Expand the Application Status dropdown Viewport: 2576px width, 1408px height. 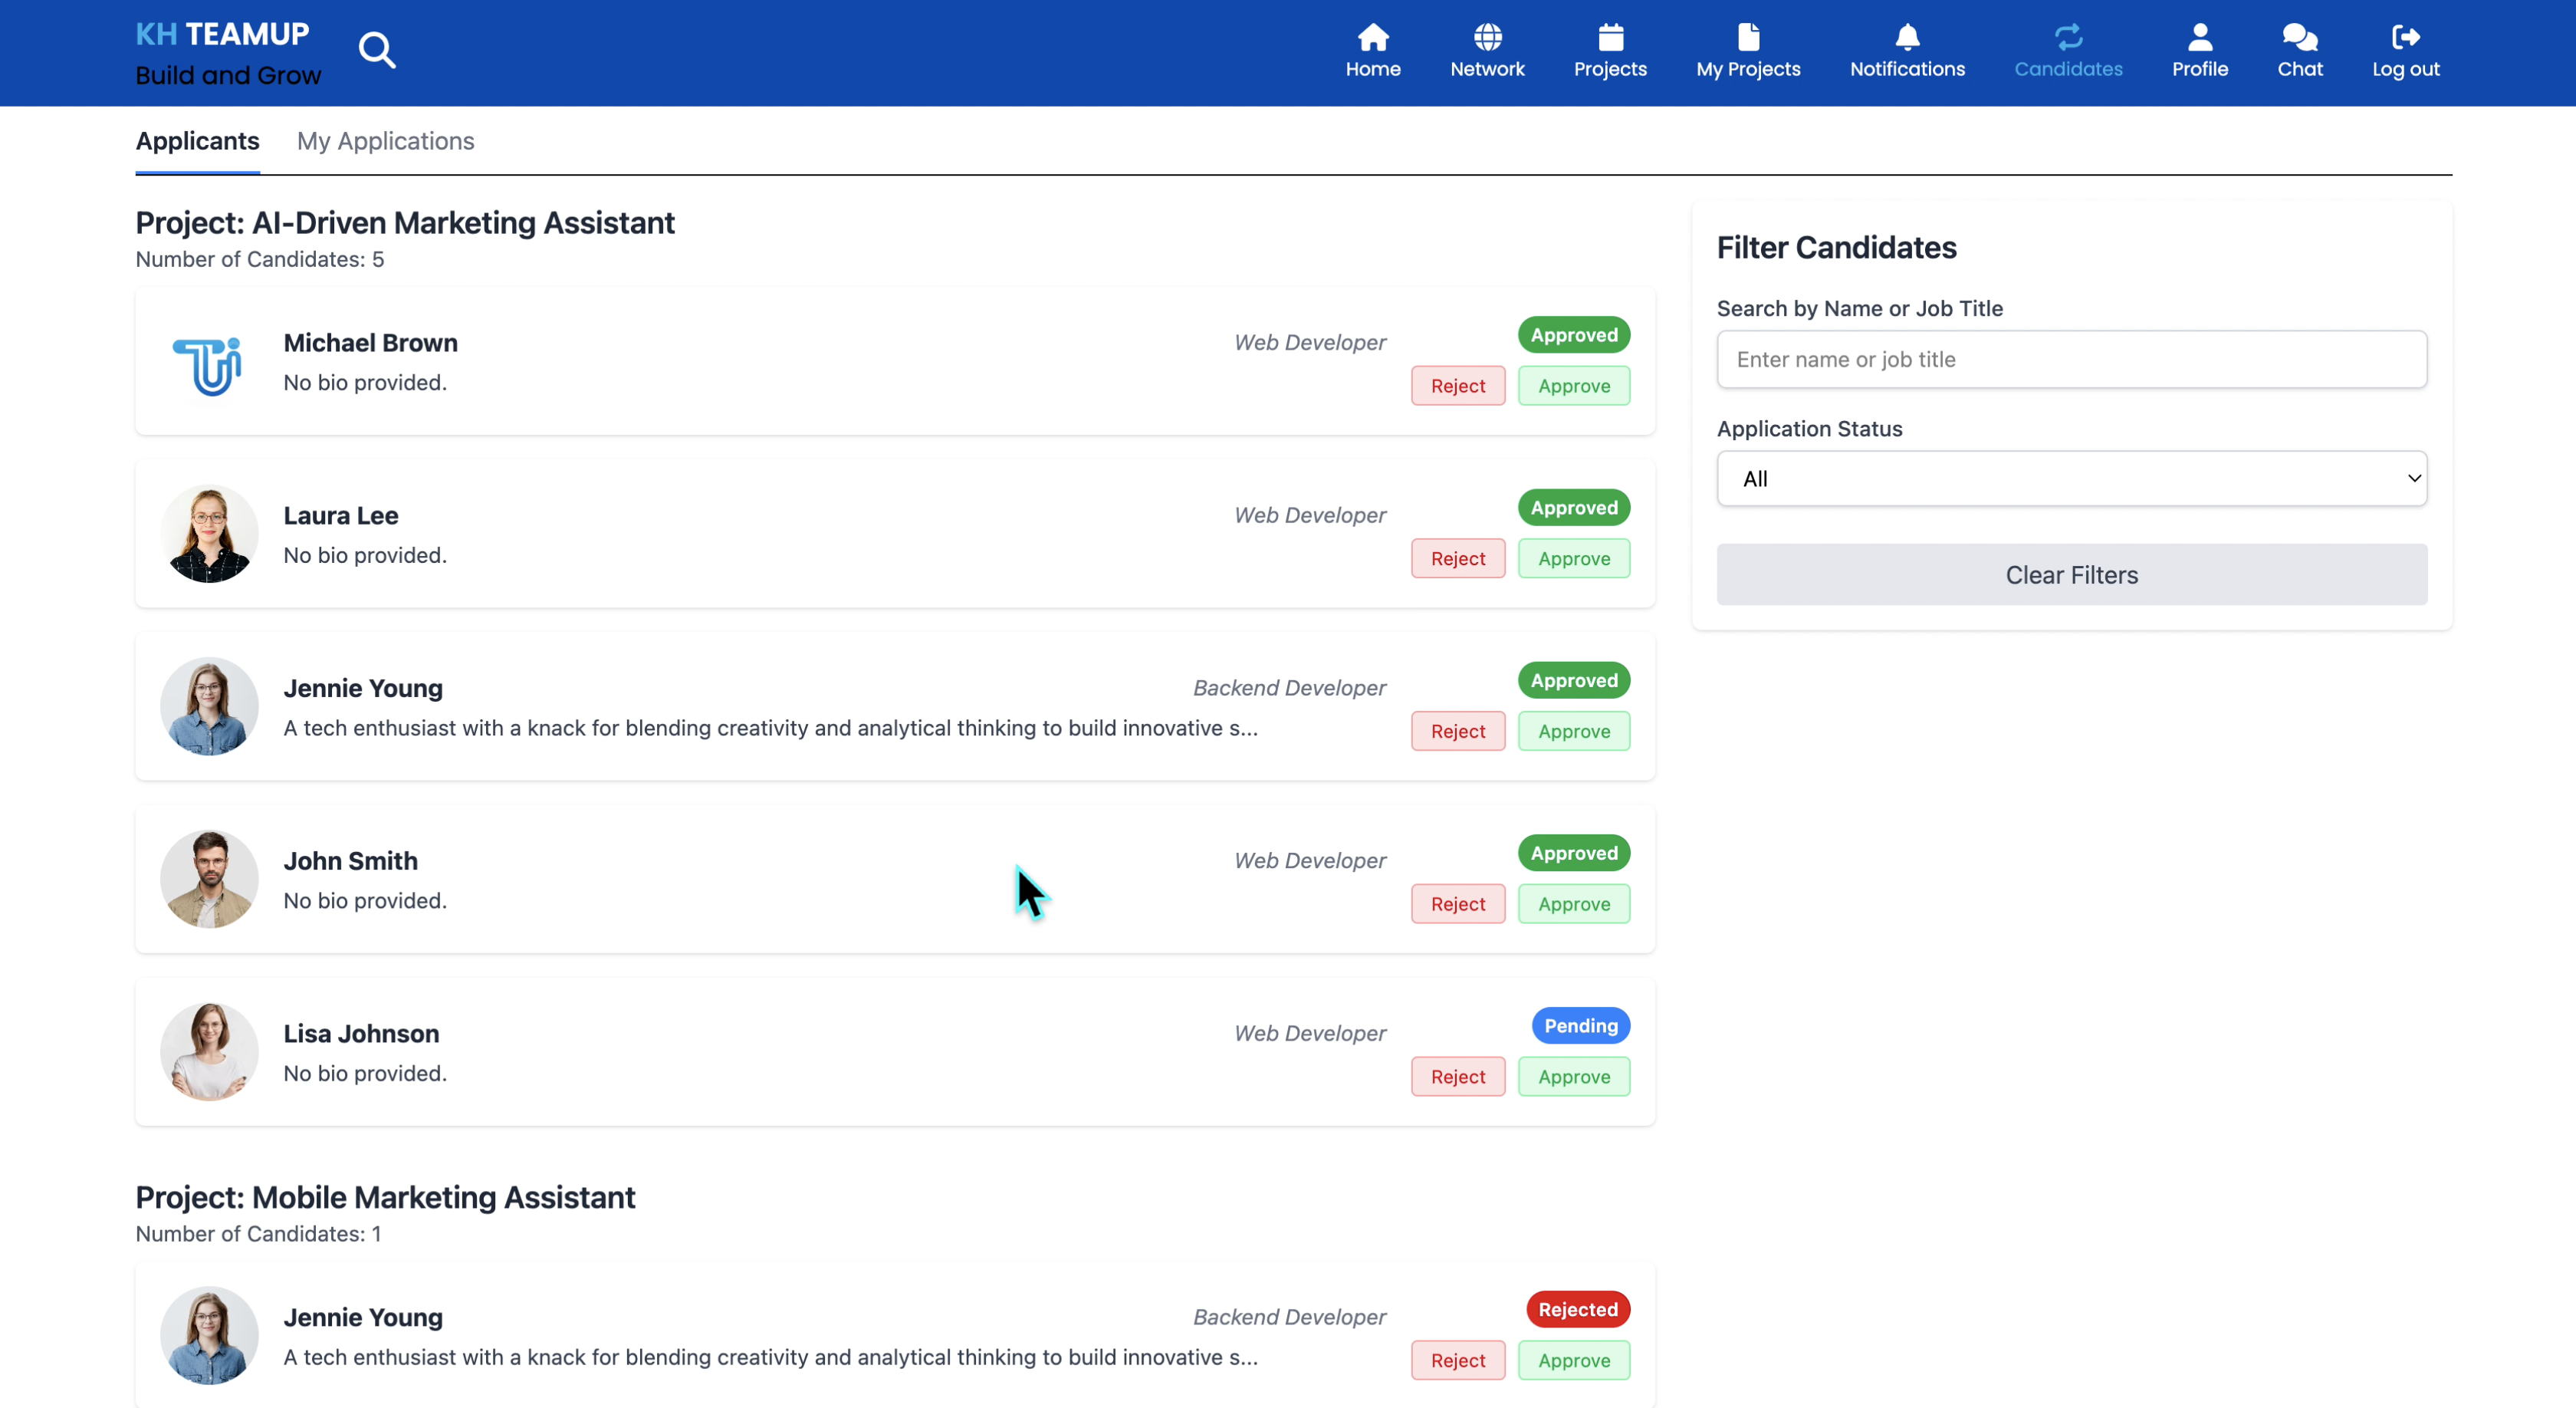coord(2071,479)
